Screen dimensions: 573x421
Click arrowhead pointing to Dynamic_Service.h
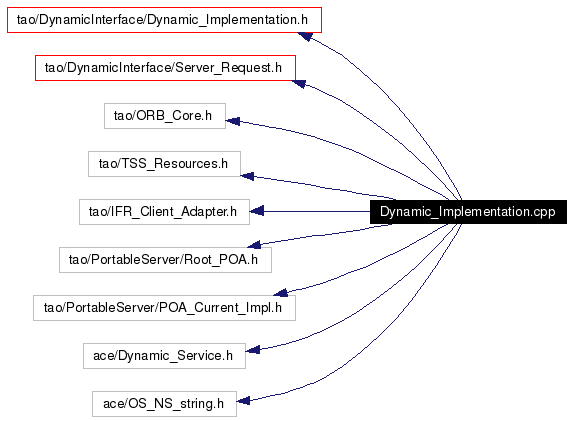click(253, 350)
